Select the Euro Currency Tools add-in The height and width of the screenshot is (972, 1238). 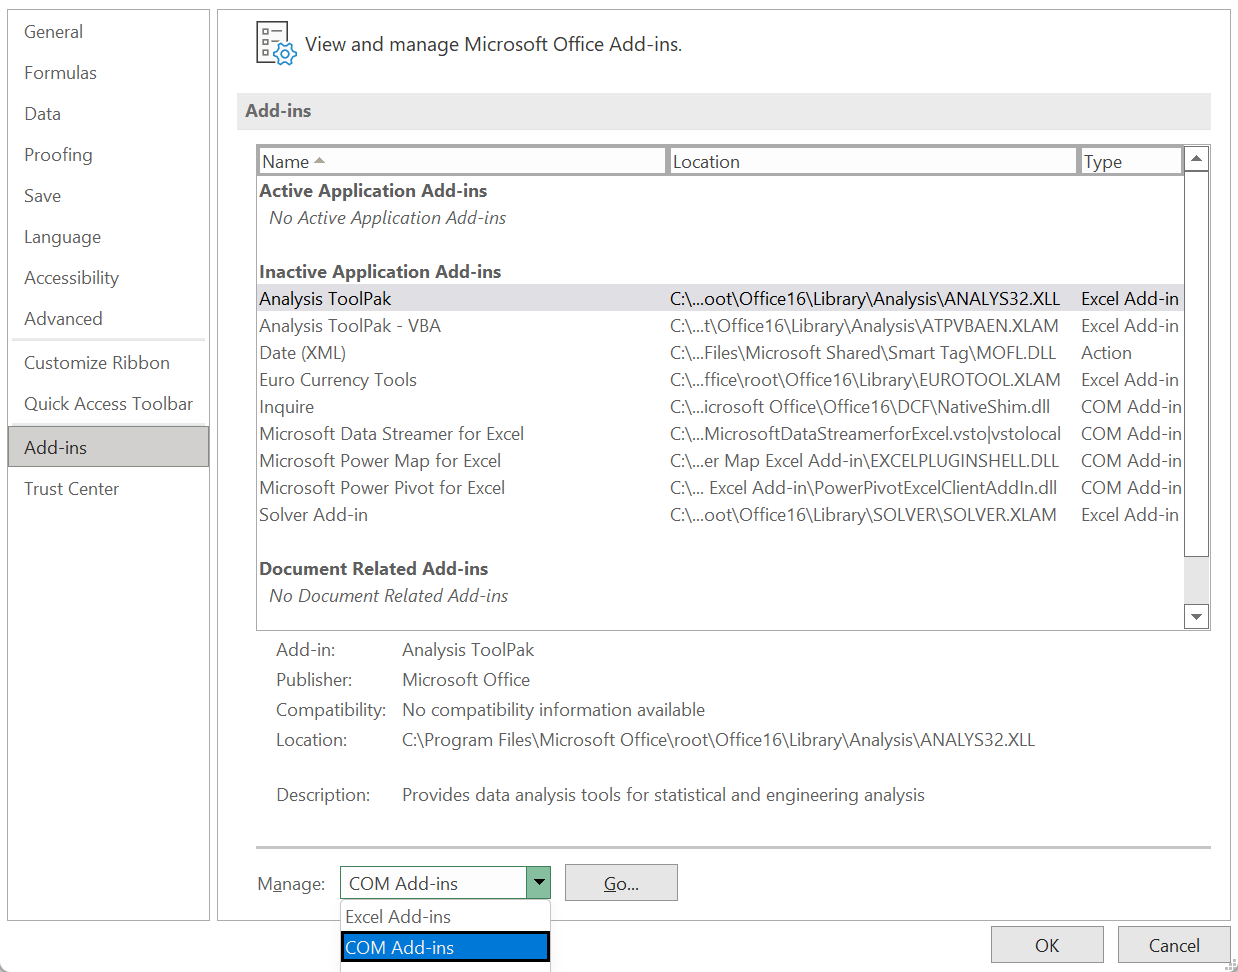338,379
